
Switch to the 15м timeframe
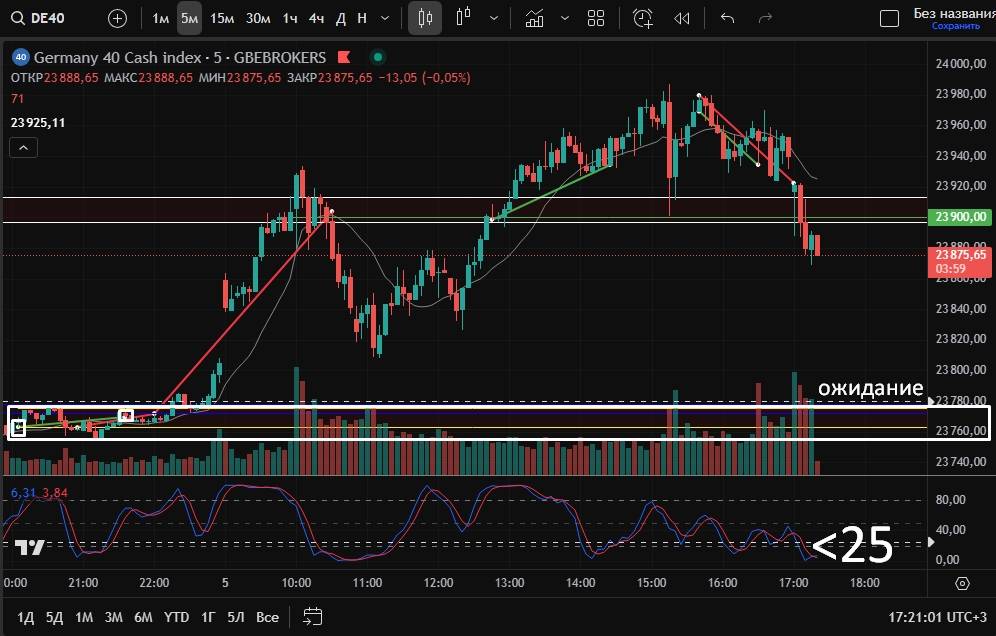(x=222, y=18)
